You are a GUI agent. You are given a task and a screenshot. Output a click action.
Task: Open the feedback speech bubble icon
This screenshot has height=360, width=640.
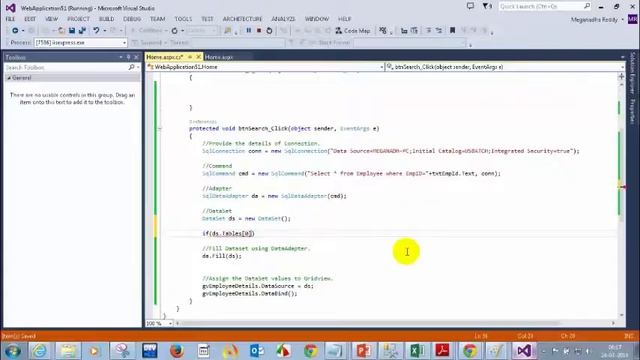[470, 6]
